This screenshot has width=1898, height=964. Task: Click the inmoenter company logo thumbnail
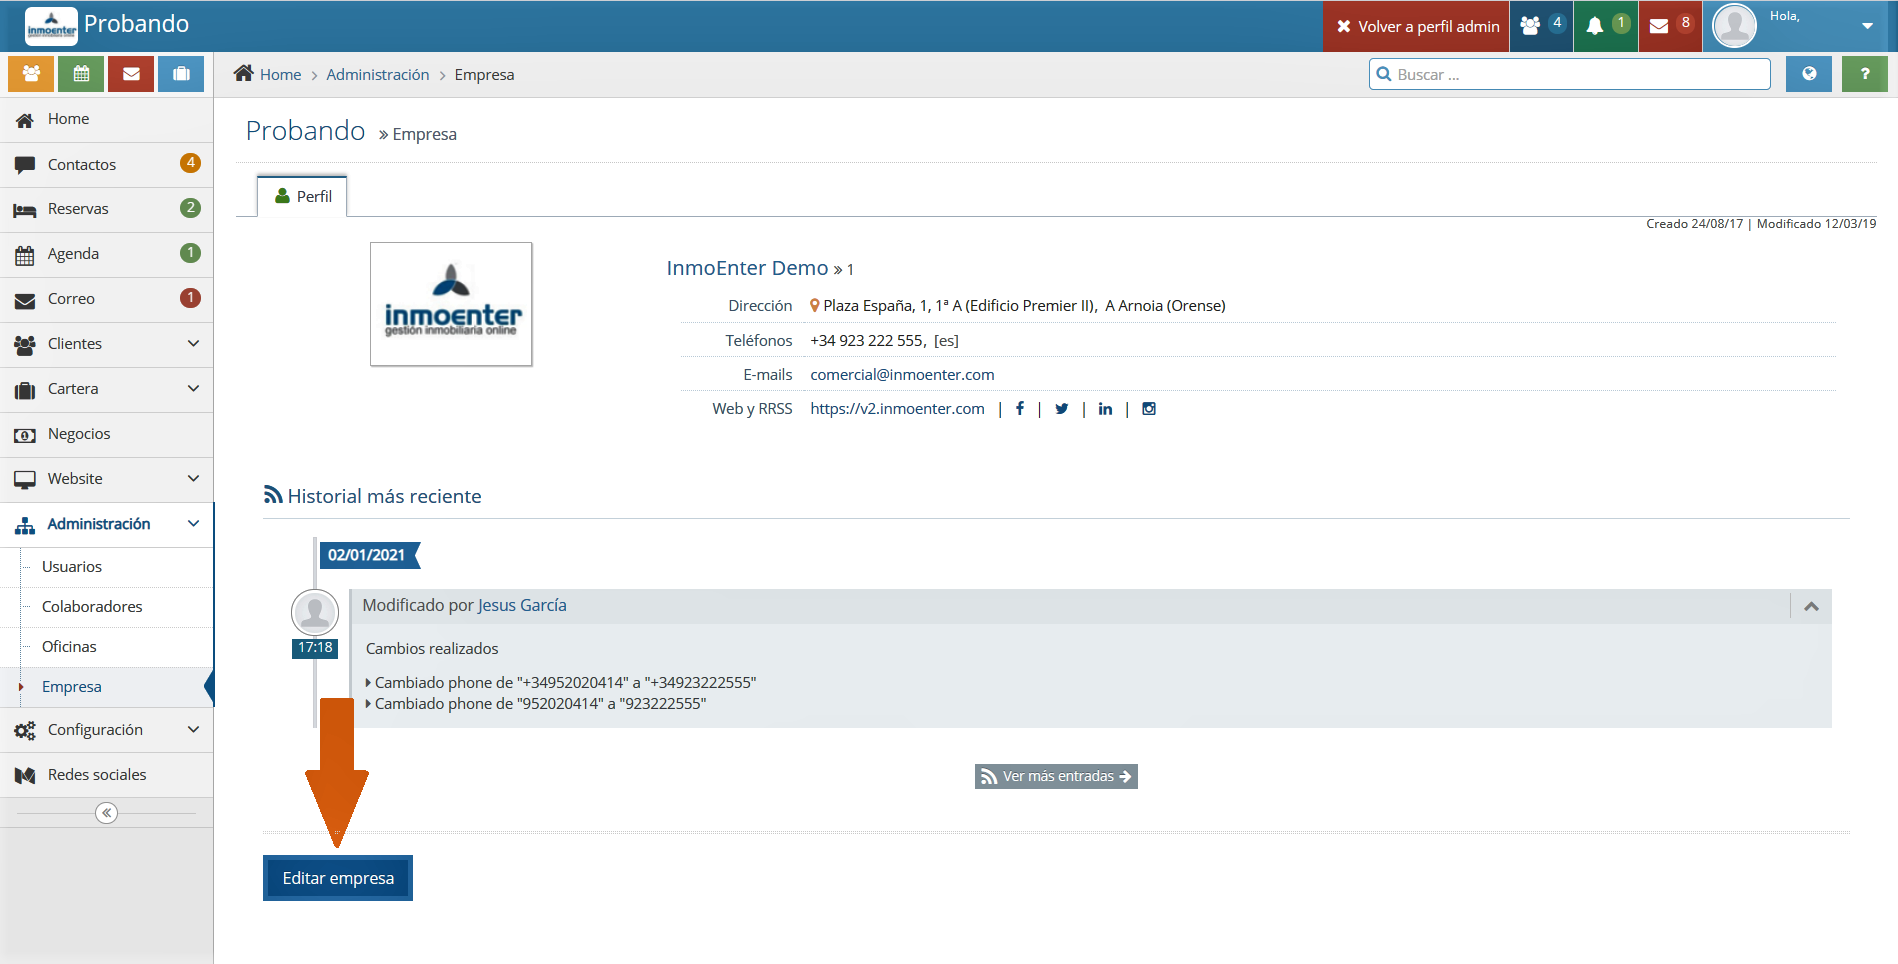(x=451, y=304)
